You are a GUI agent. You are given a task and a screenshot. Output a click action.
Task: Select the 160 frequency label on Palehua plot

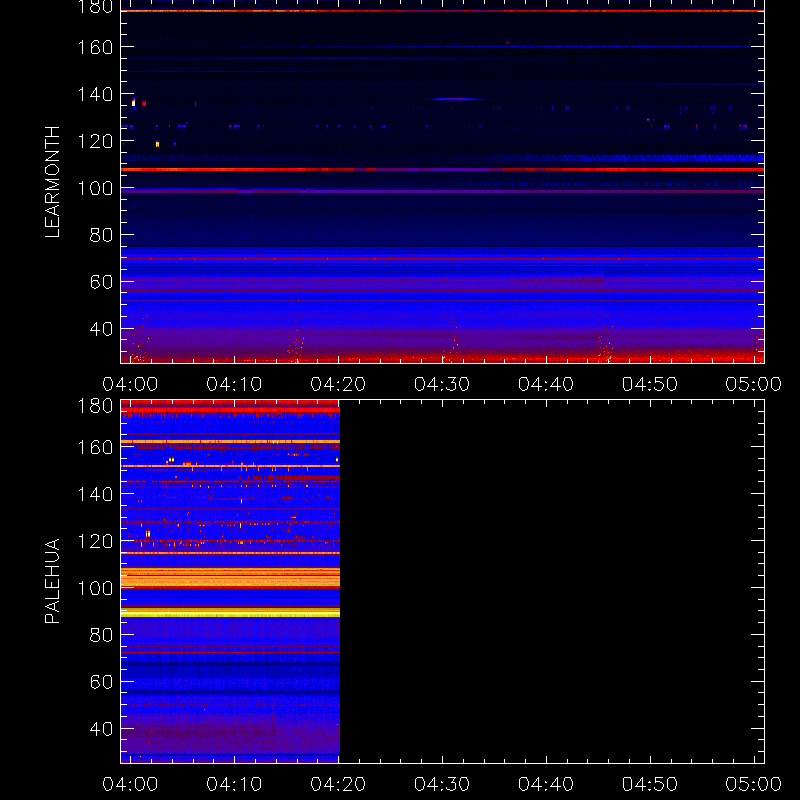pyautogui.click(x=95, y=447)
